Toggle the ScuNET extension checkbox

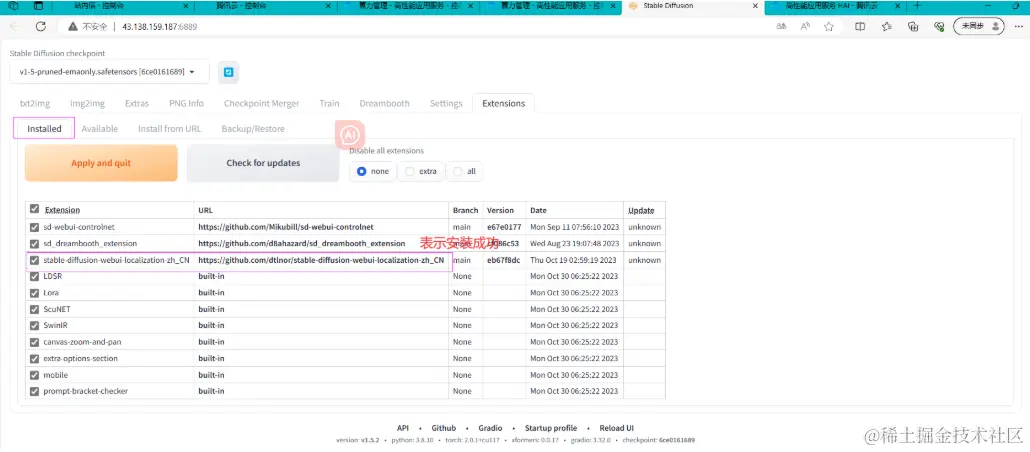[x=34, y=309]
